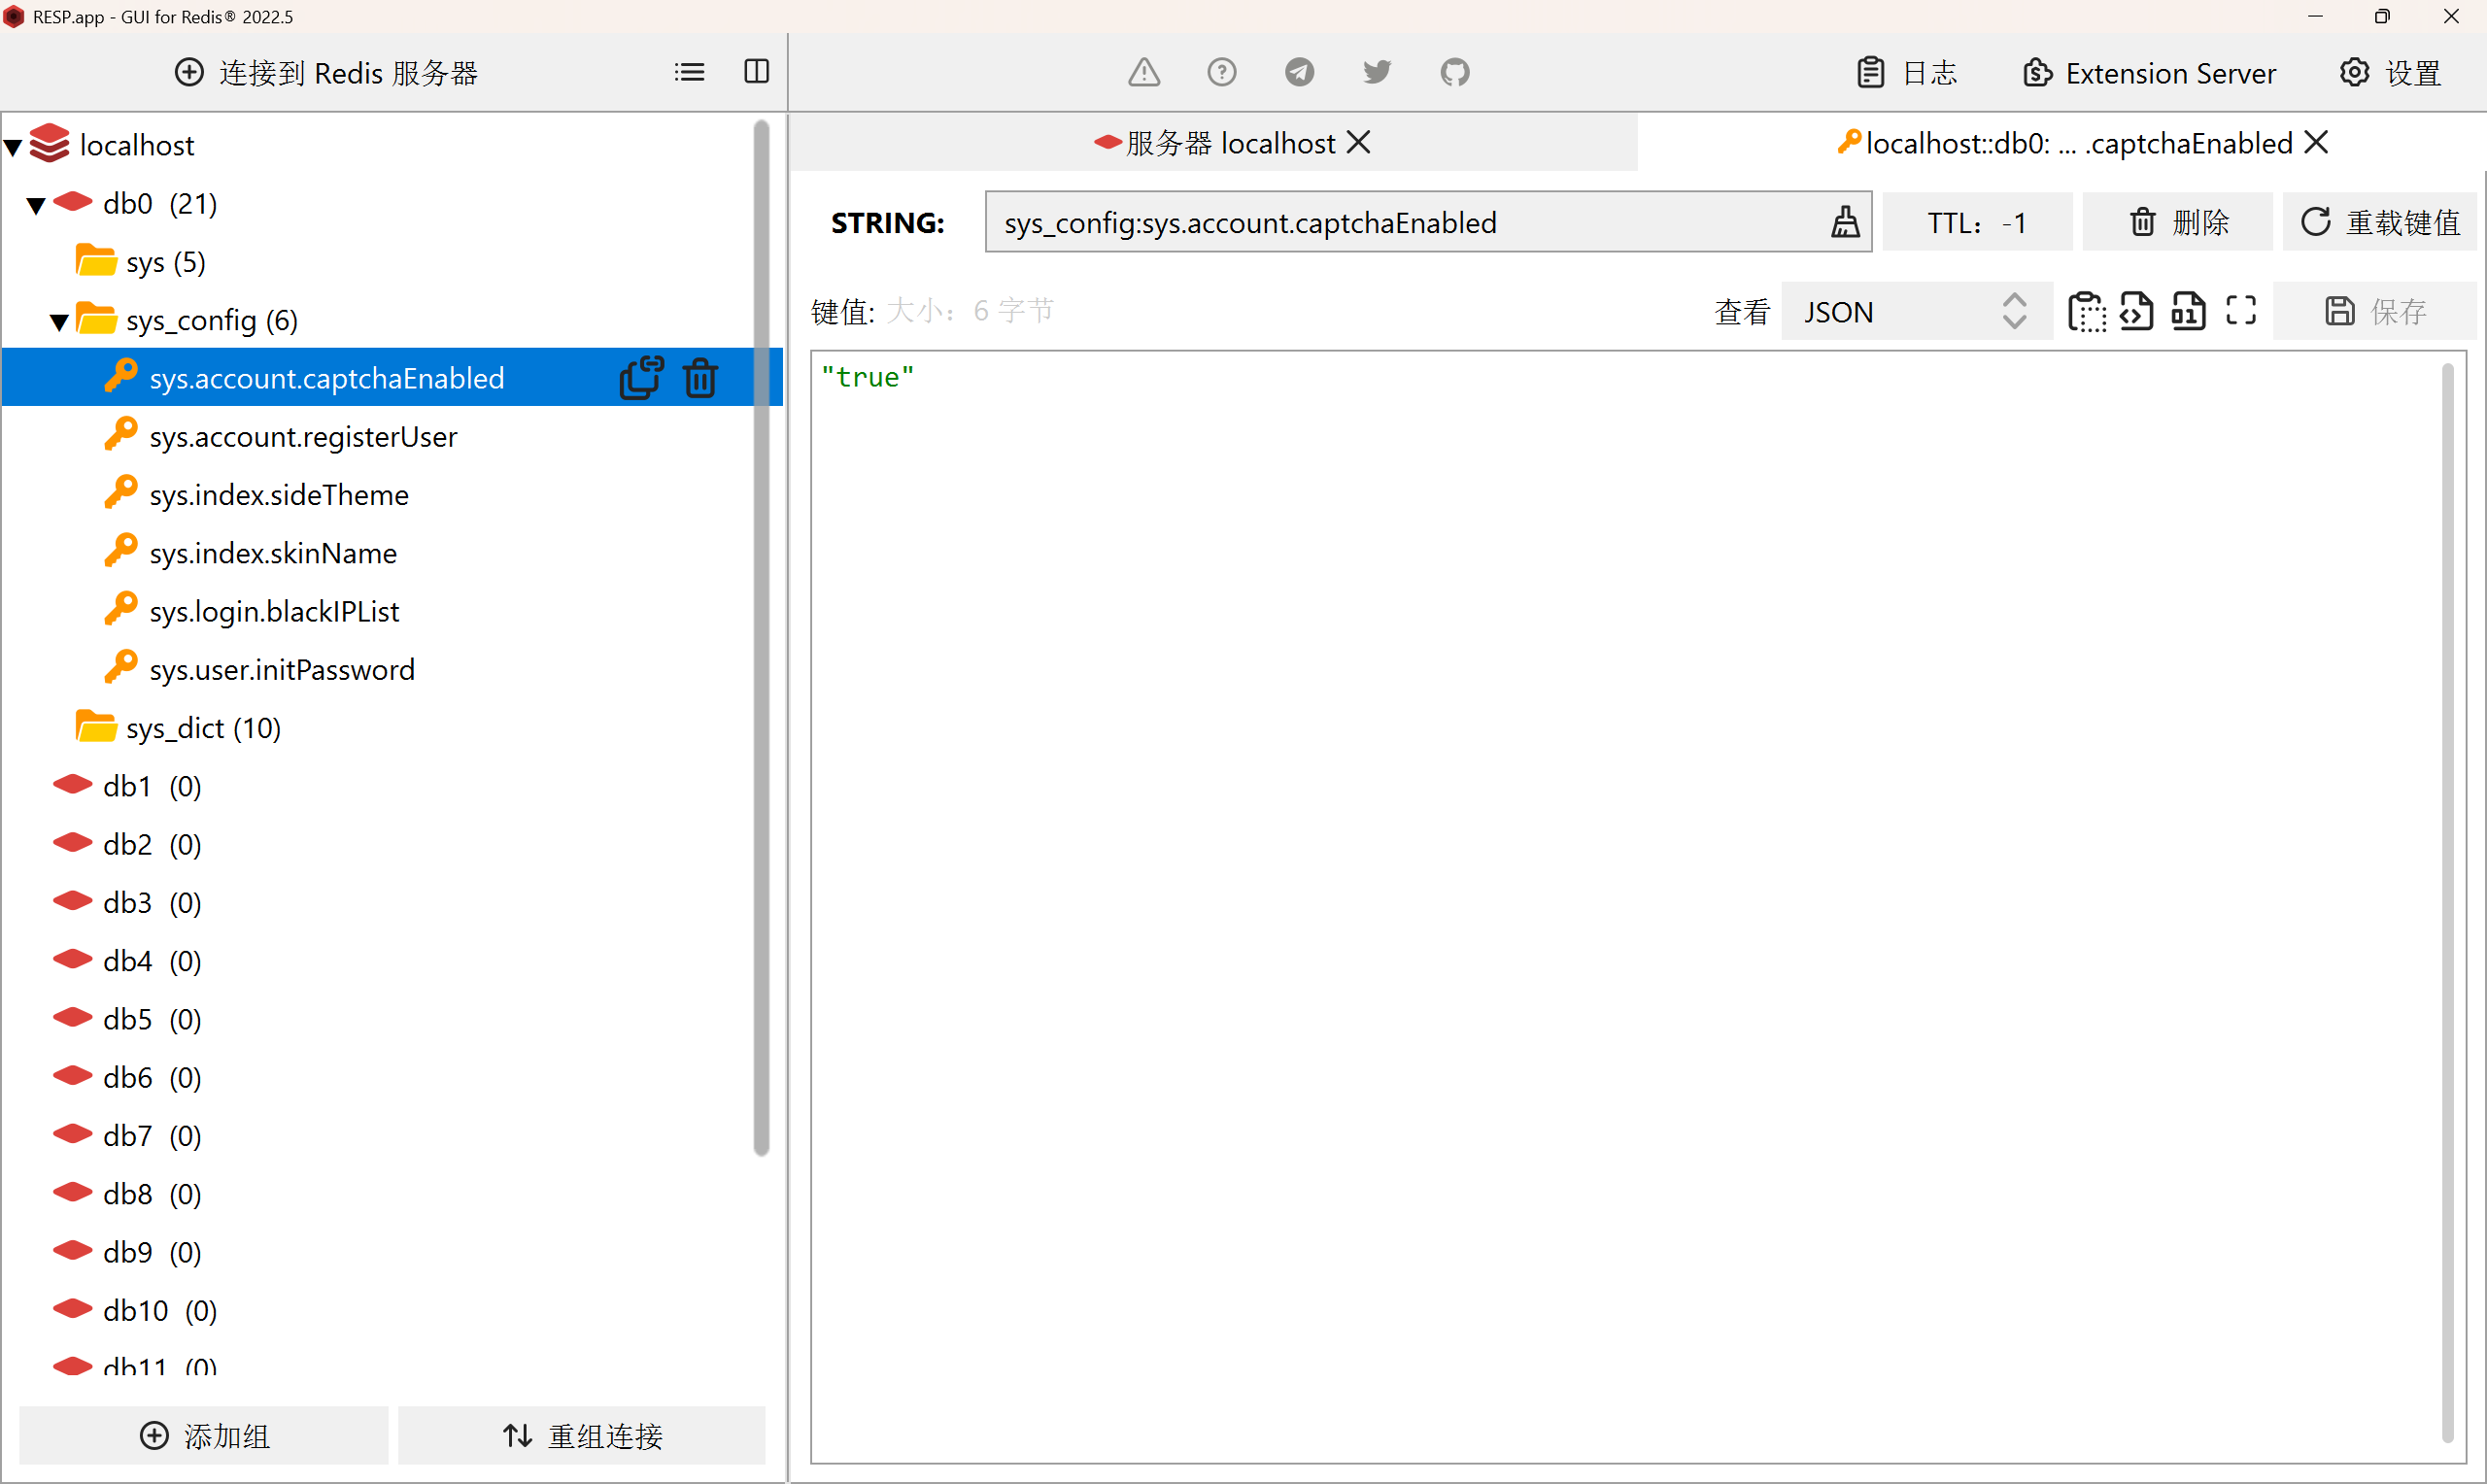Click the Twitter bird icon
2487x1484 pixels.
pos(1377,72)
